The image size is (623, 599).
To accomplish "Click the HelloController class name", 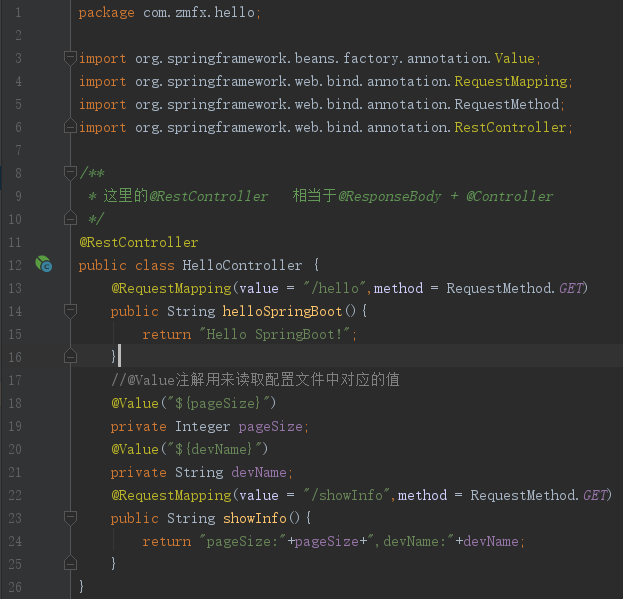I will 242,265.
